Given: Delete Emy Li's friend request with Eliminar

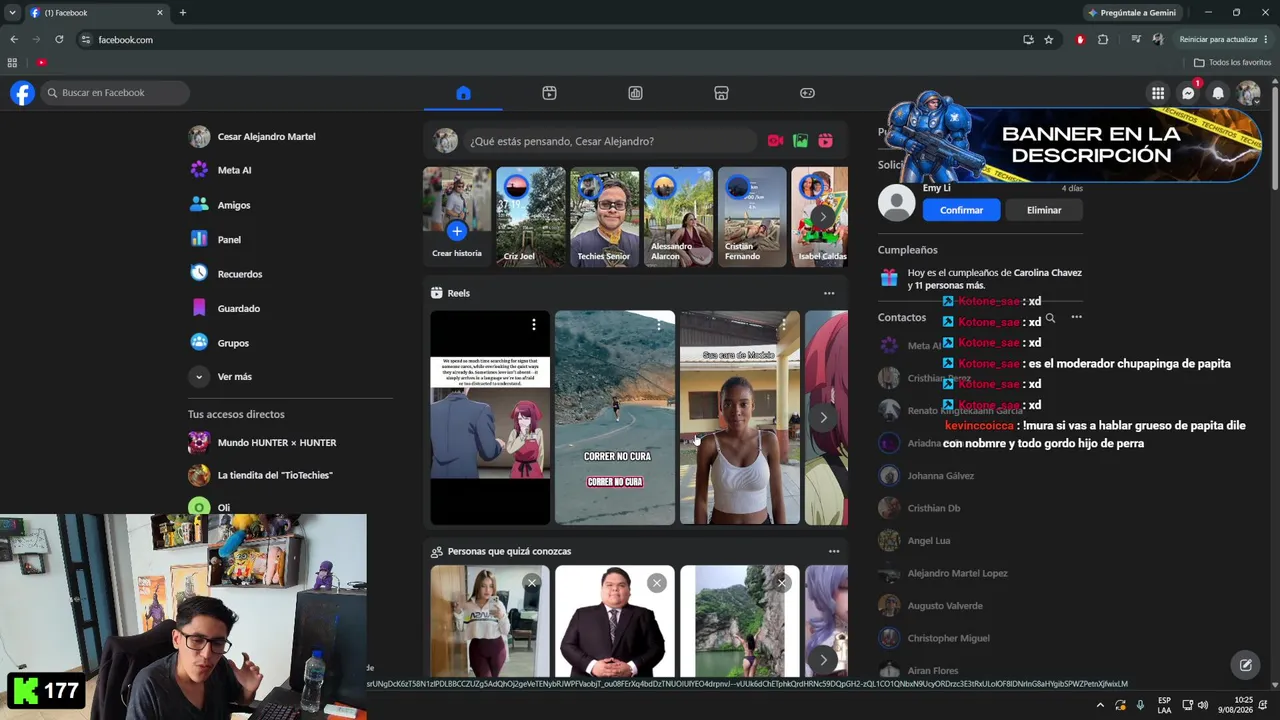Looking at the screenshot, I should [x=1043, y=210].
